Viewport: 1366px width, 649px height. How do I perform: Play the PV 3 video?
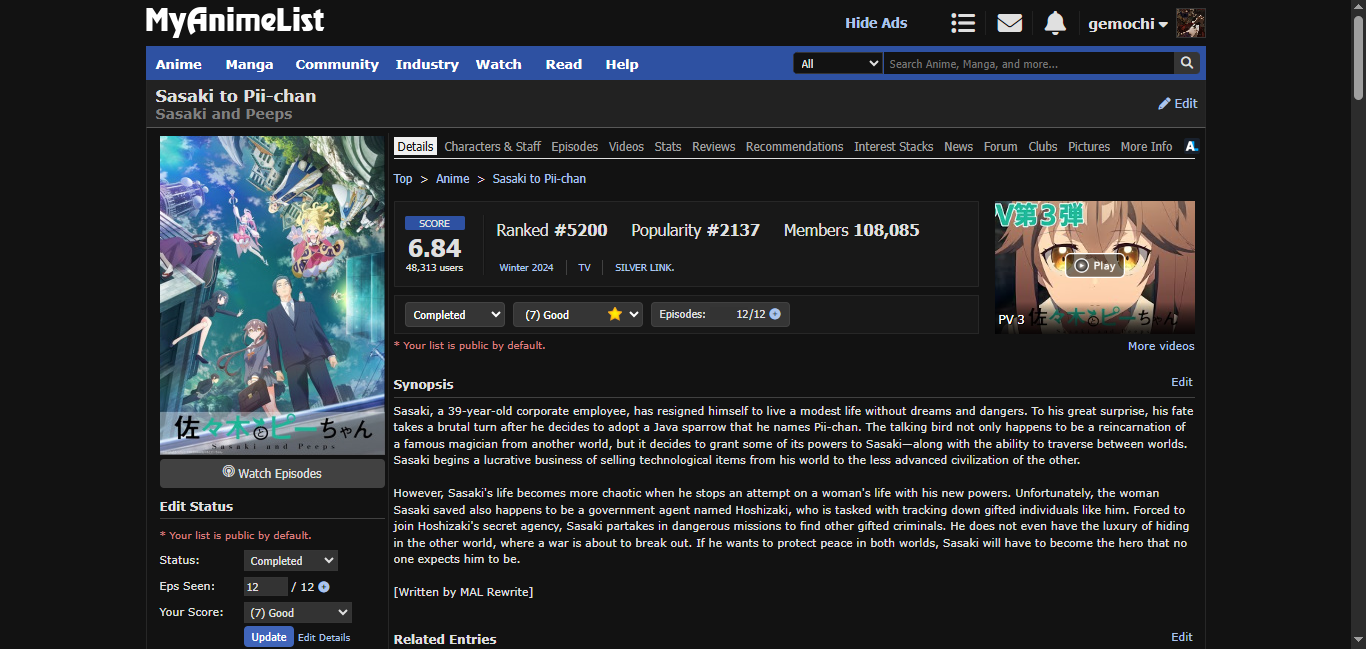click(1094, 266)
